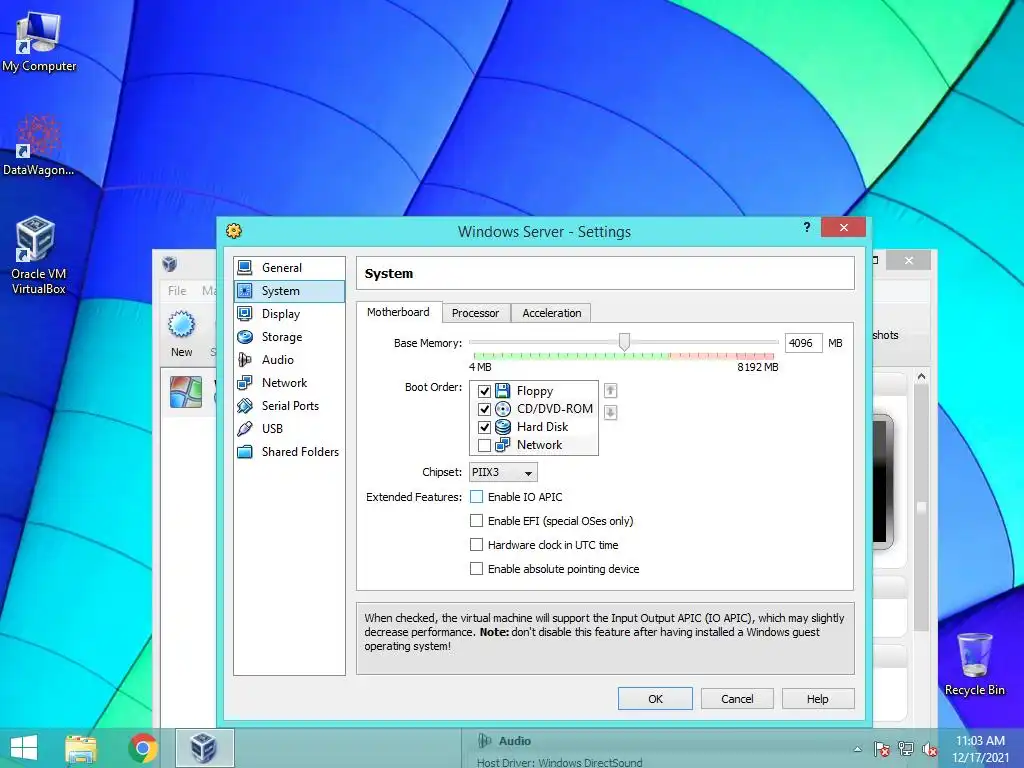
Task: Click the Network boot device icon
Action: [502, 445]
